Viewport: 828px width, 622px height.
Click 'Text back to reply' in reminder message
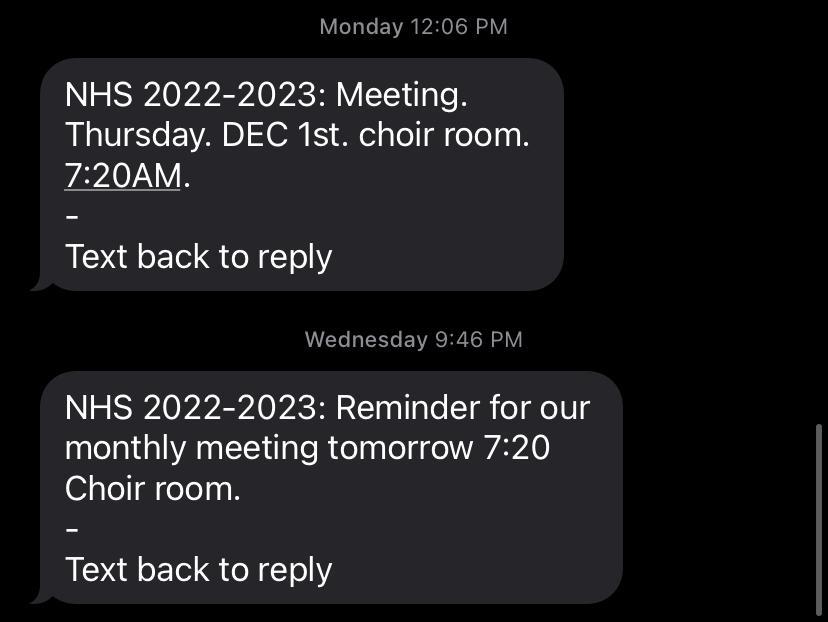point(198,569)
